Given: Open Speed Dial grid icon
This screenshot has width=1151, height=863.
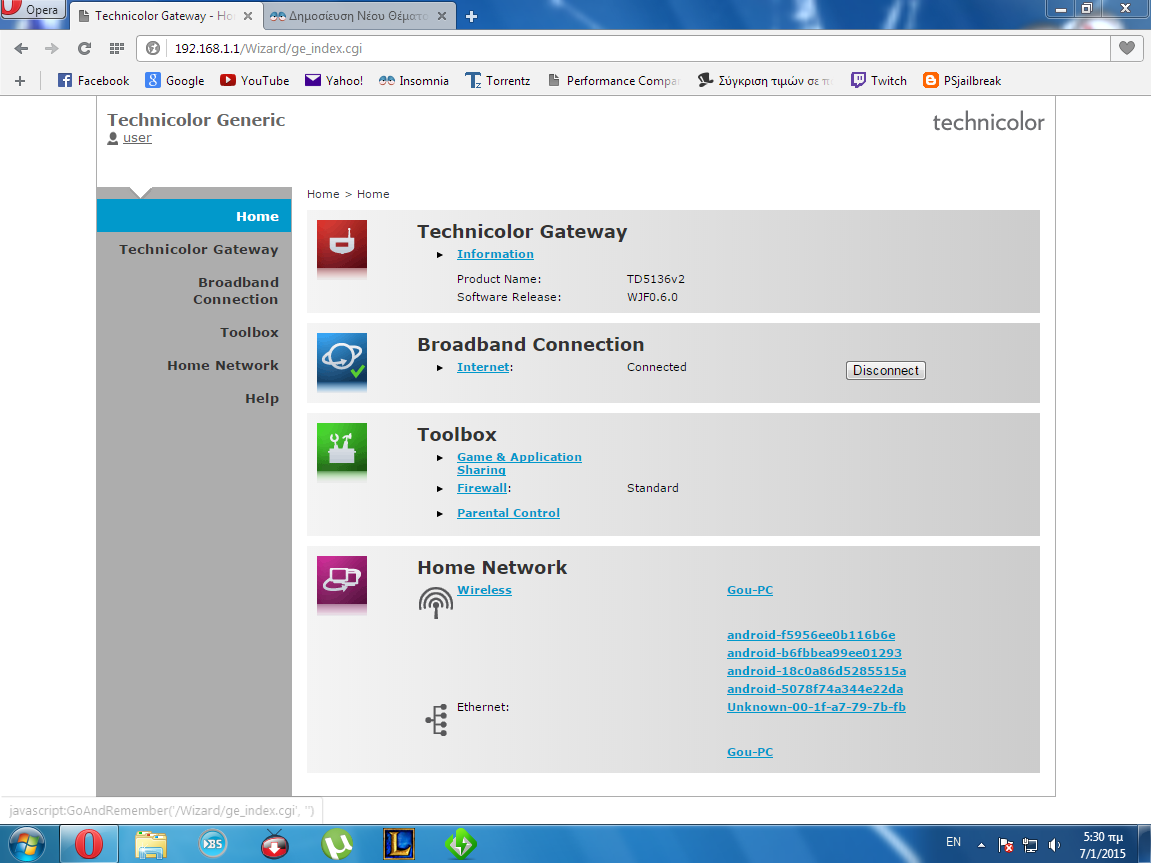Looking at the screenshot, I should (x=116, y=48).
